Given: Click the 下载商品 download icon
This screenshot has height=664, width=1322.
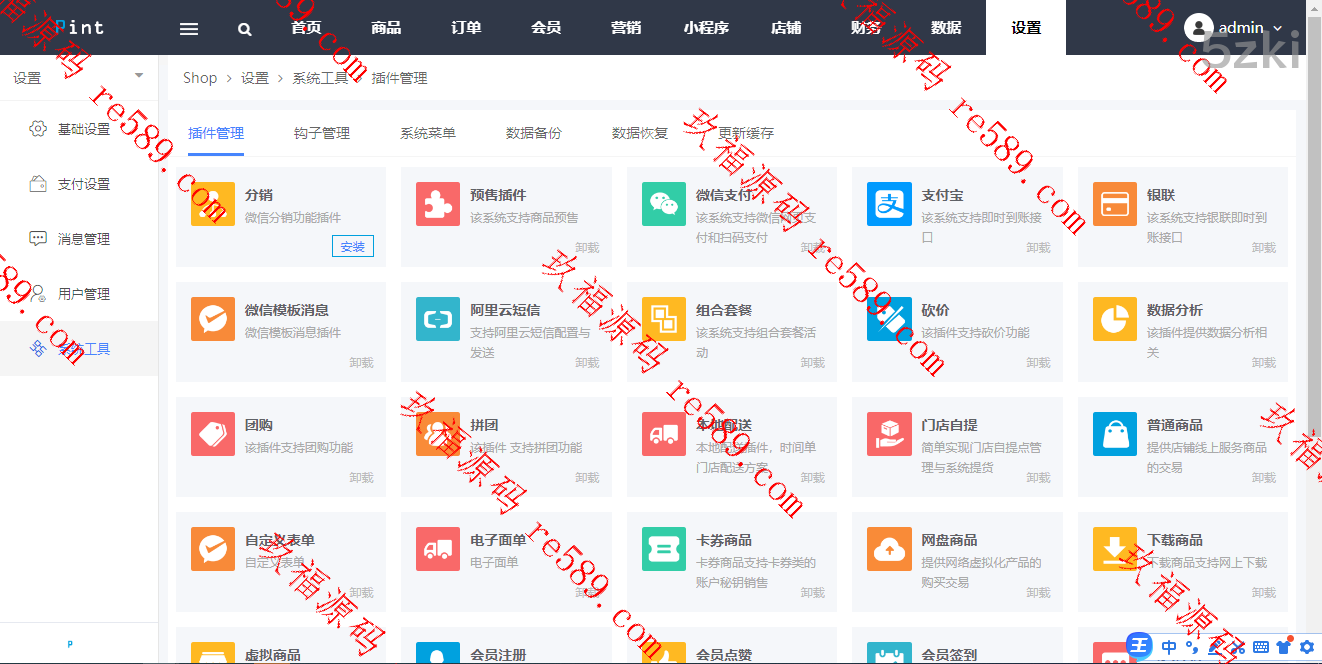Looking at the screenshot, I should [x=1115, y=549].
